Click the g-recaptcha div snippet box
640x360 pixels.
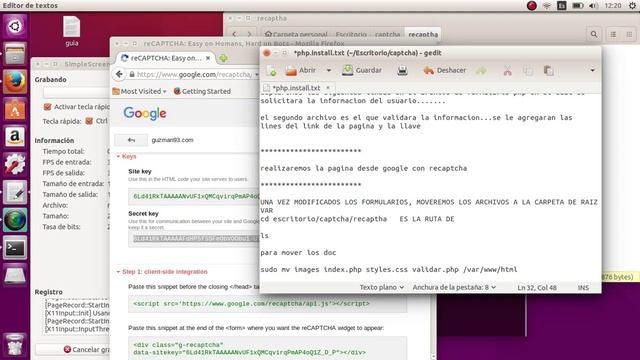[x=267, y=348]
